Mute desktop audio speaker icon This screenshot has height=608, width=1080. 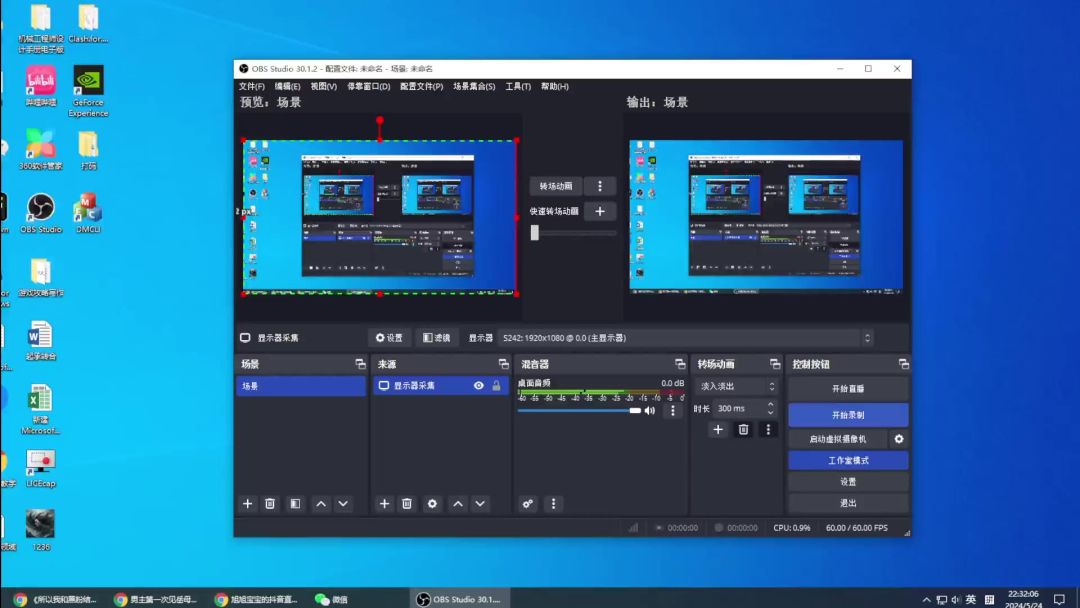(x=650, y=410)
